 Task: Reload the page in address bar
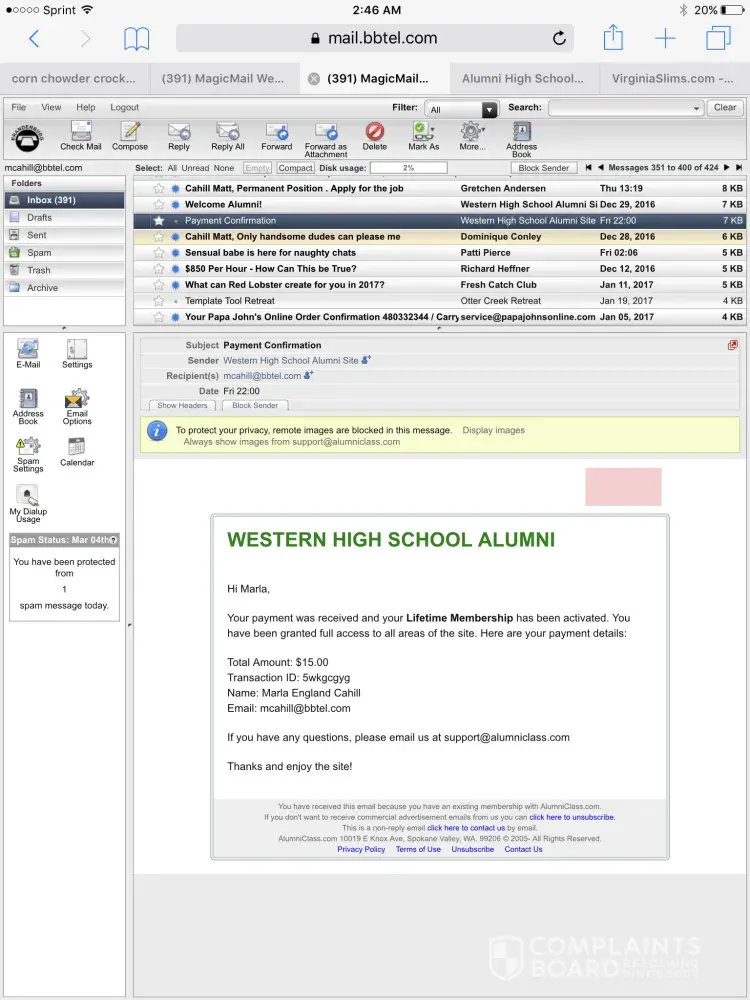pos(559,38)
